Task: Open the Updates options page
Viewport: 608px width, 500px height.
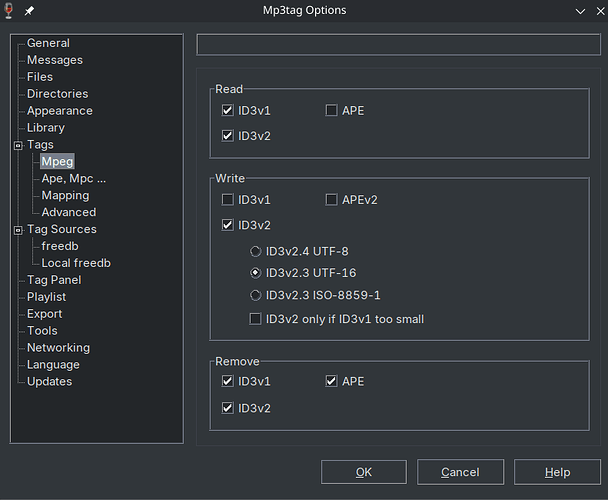Action: [x=49, y=382]
